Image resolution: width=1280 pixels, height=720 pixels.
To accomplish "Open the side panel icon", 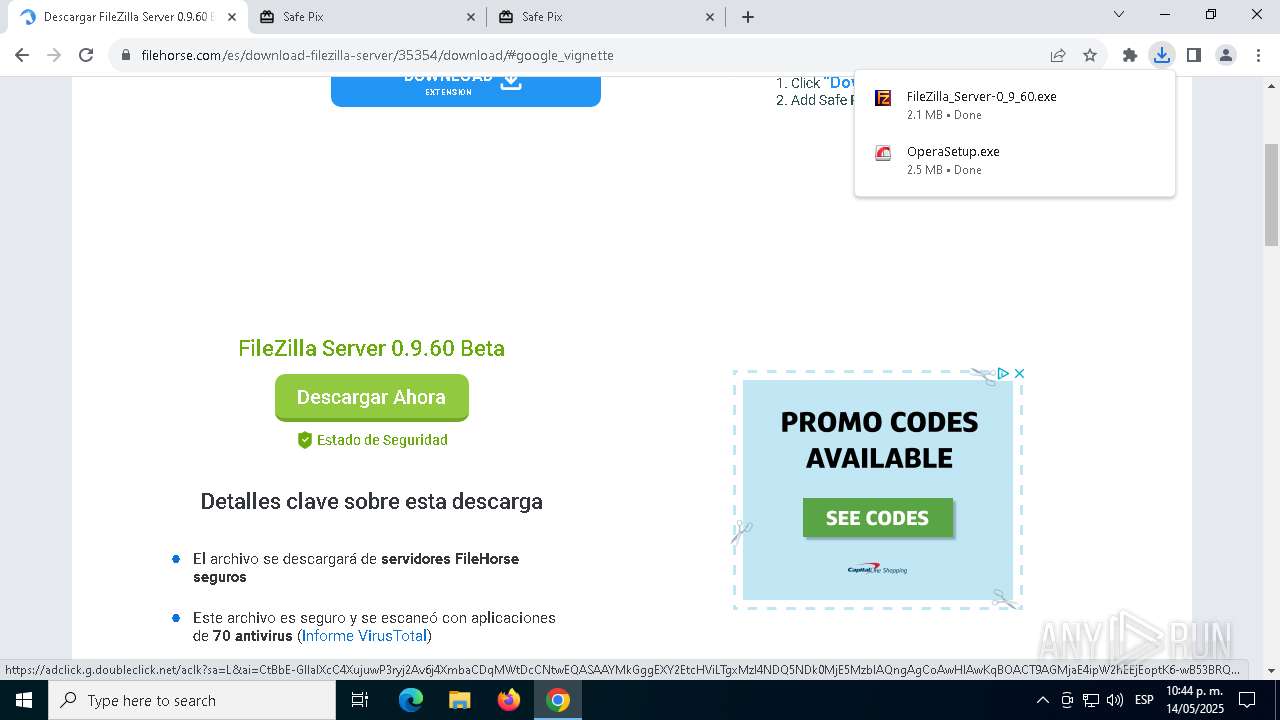I will 1193,55.
